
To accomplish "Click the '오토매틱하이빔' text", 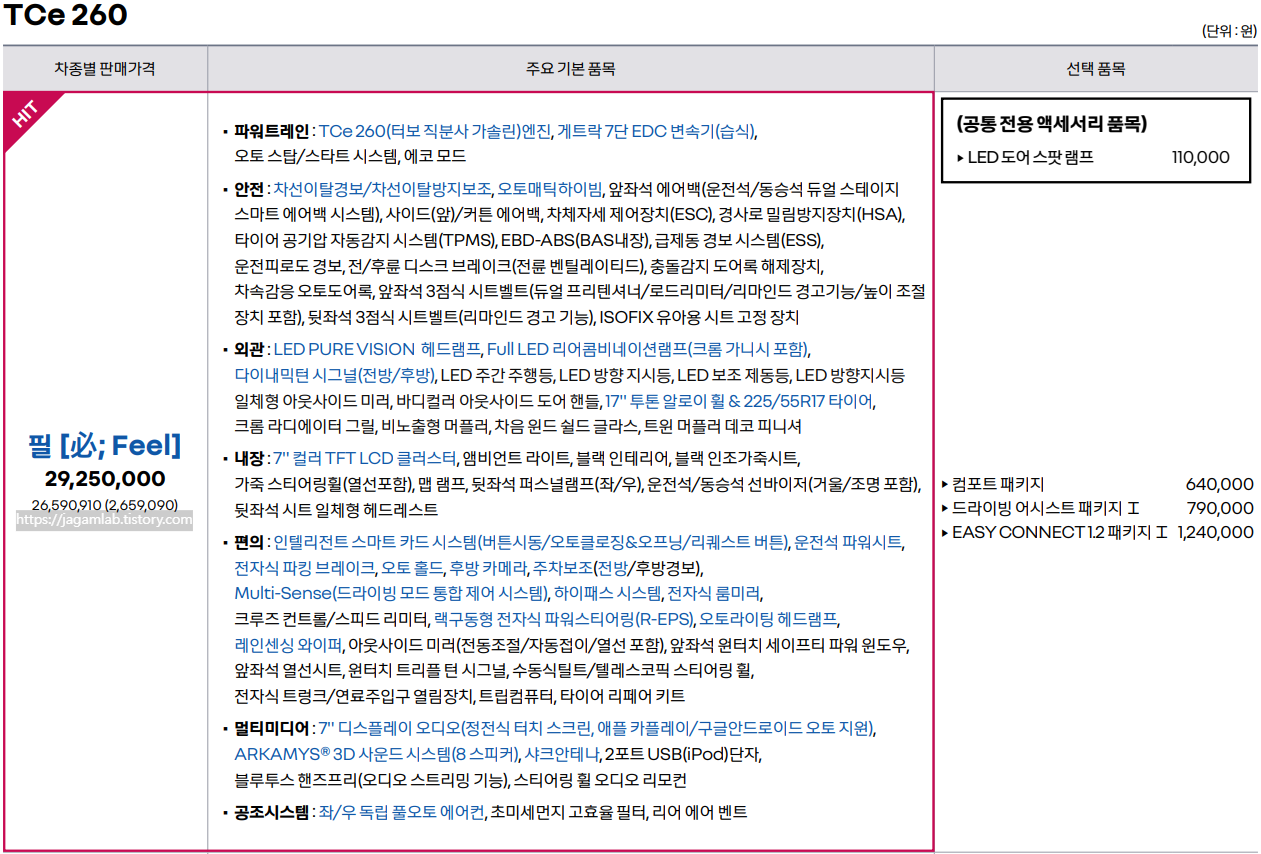I will (x=550, y=189).
